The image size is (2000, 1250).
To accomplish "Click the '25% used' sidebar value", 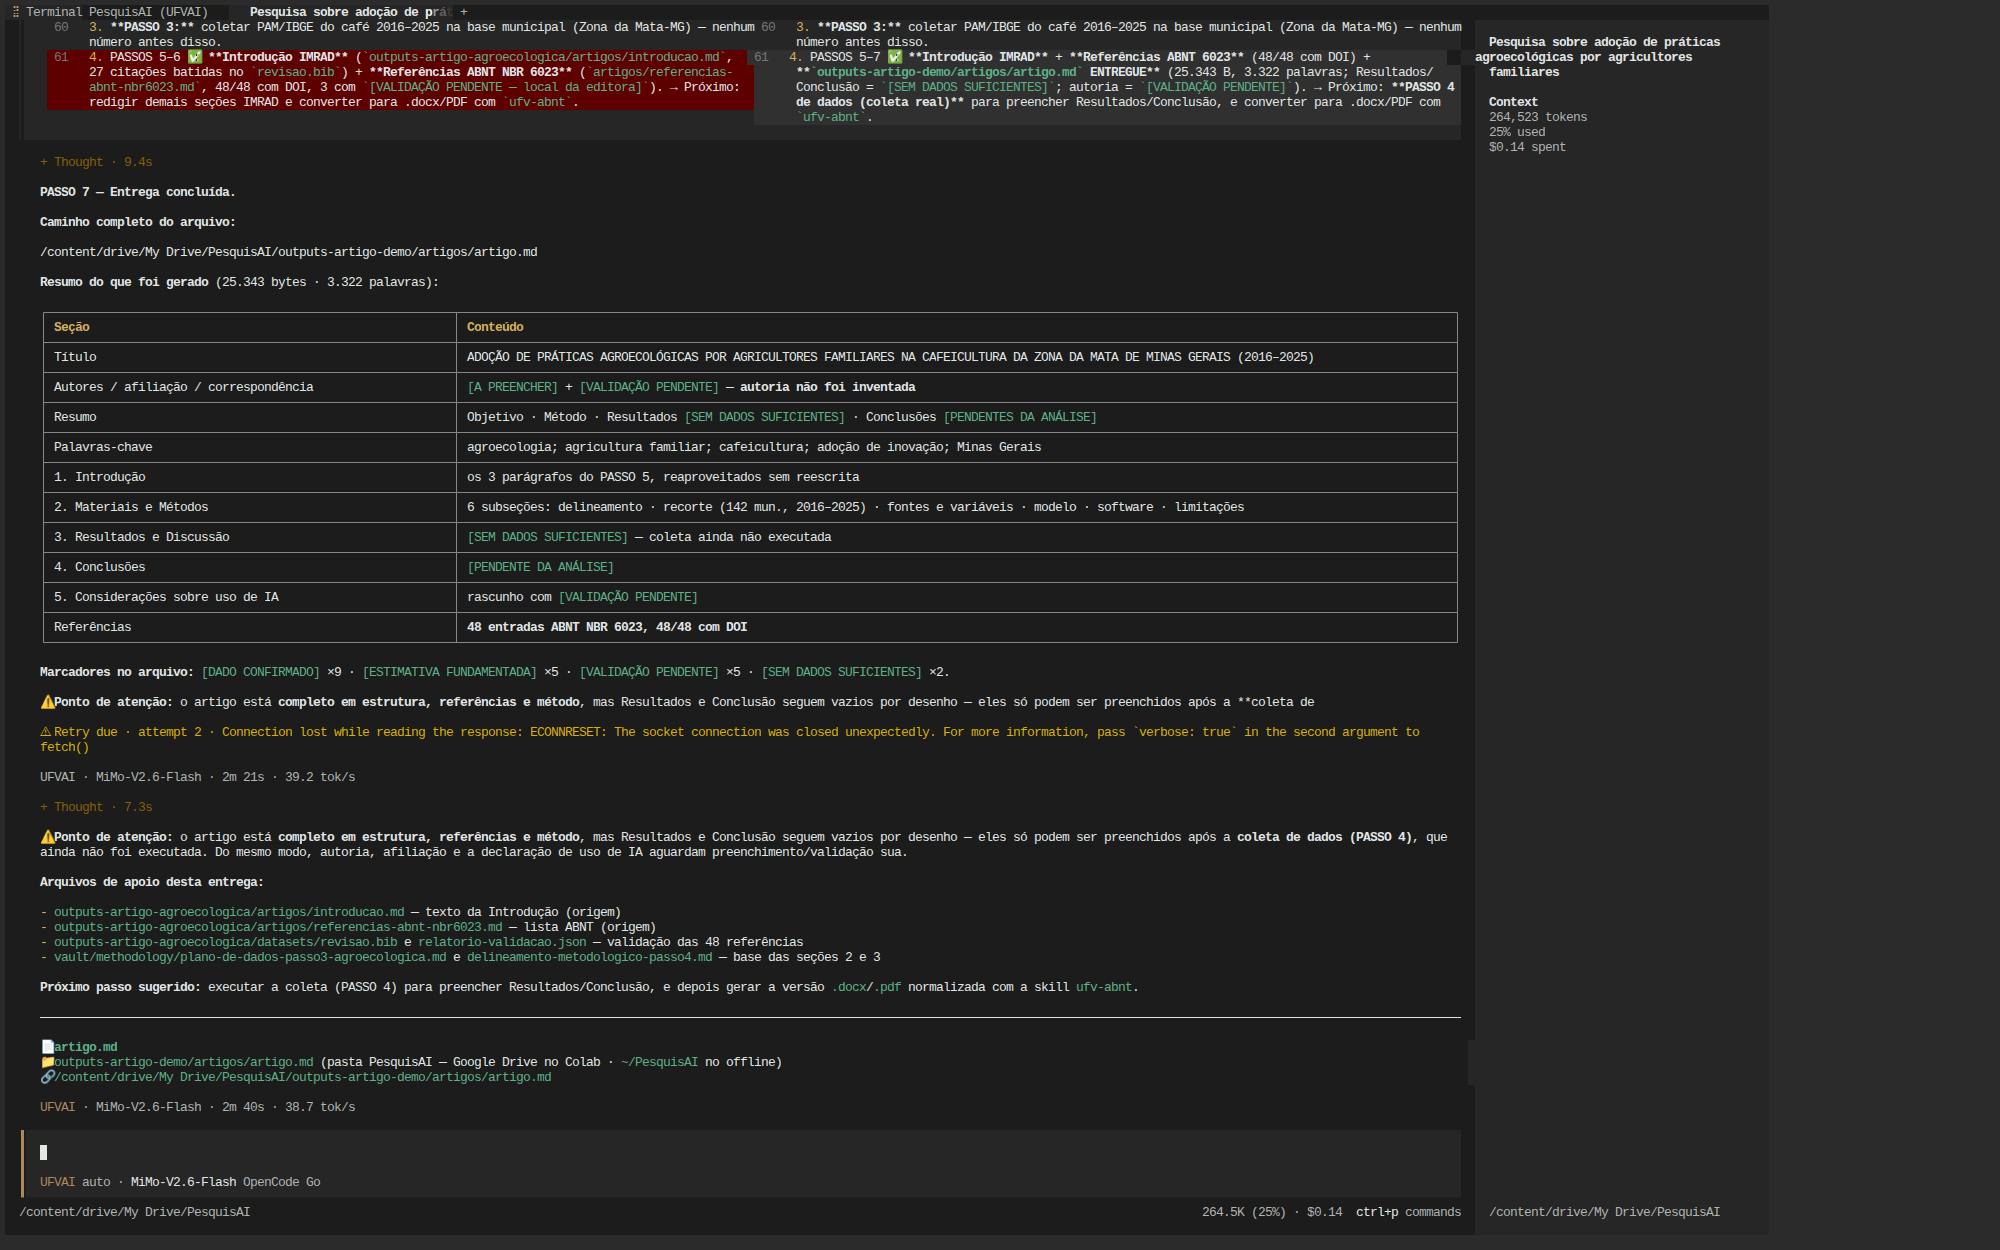I will (x=1517, y=132).
